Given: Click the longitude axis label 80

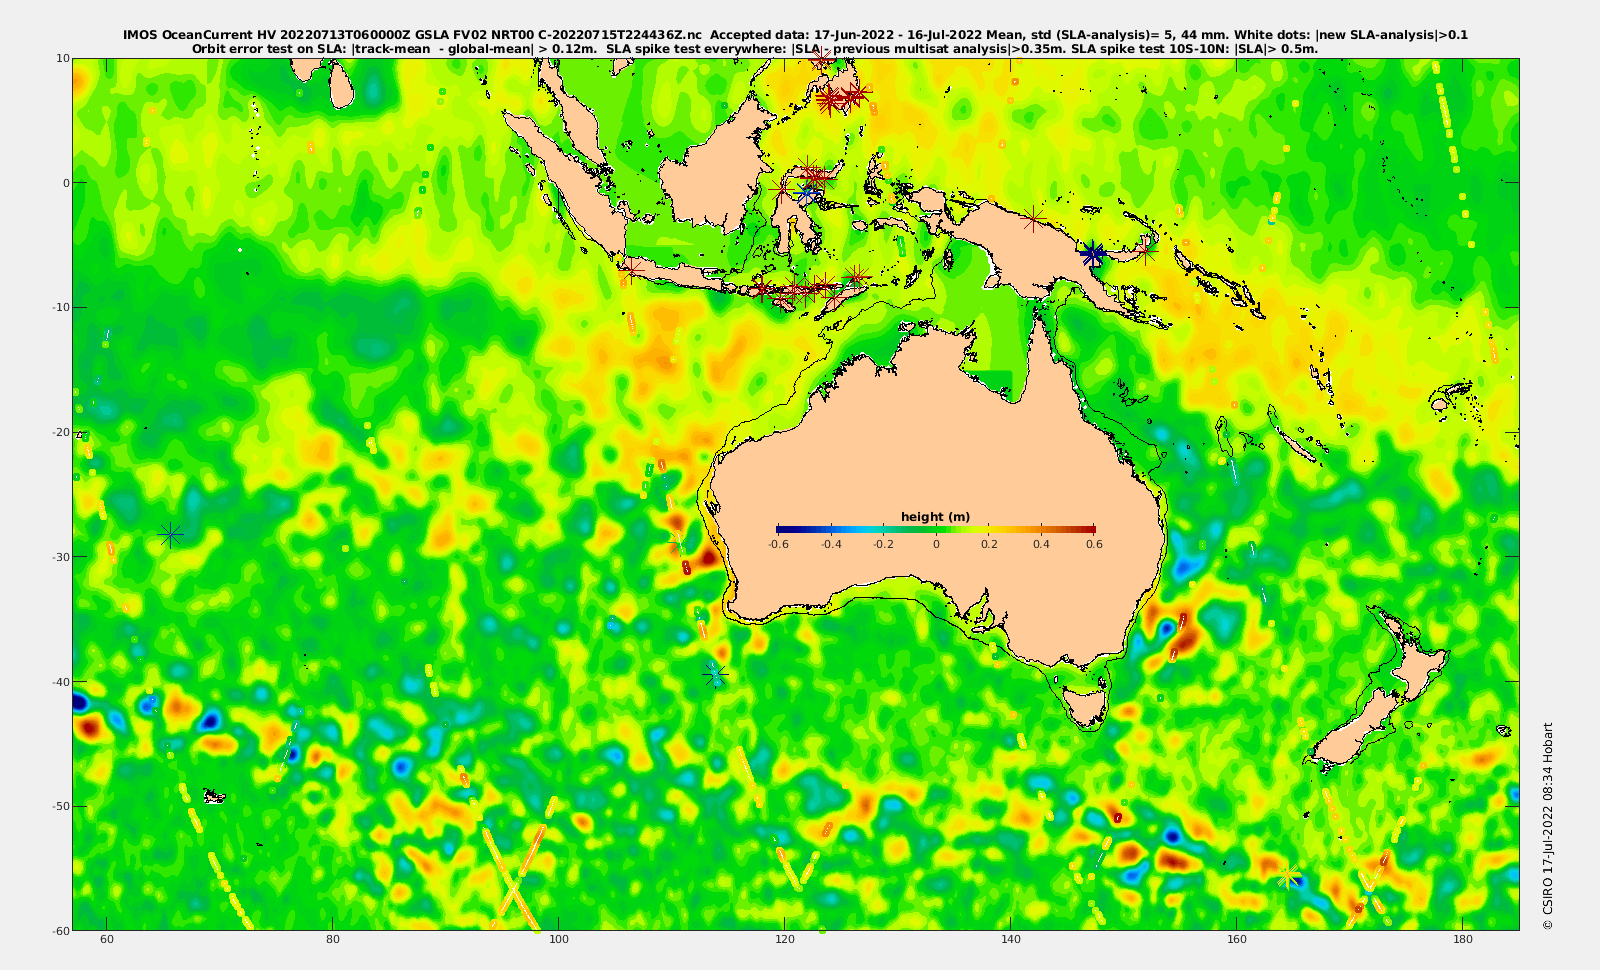Looking at the screenshot, I should pyautogui.click(x=333, y=940).
